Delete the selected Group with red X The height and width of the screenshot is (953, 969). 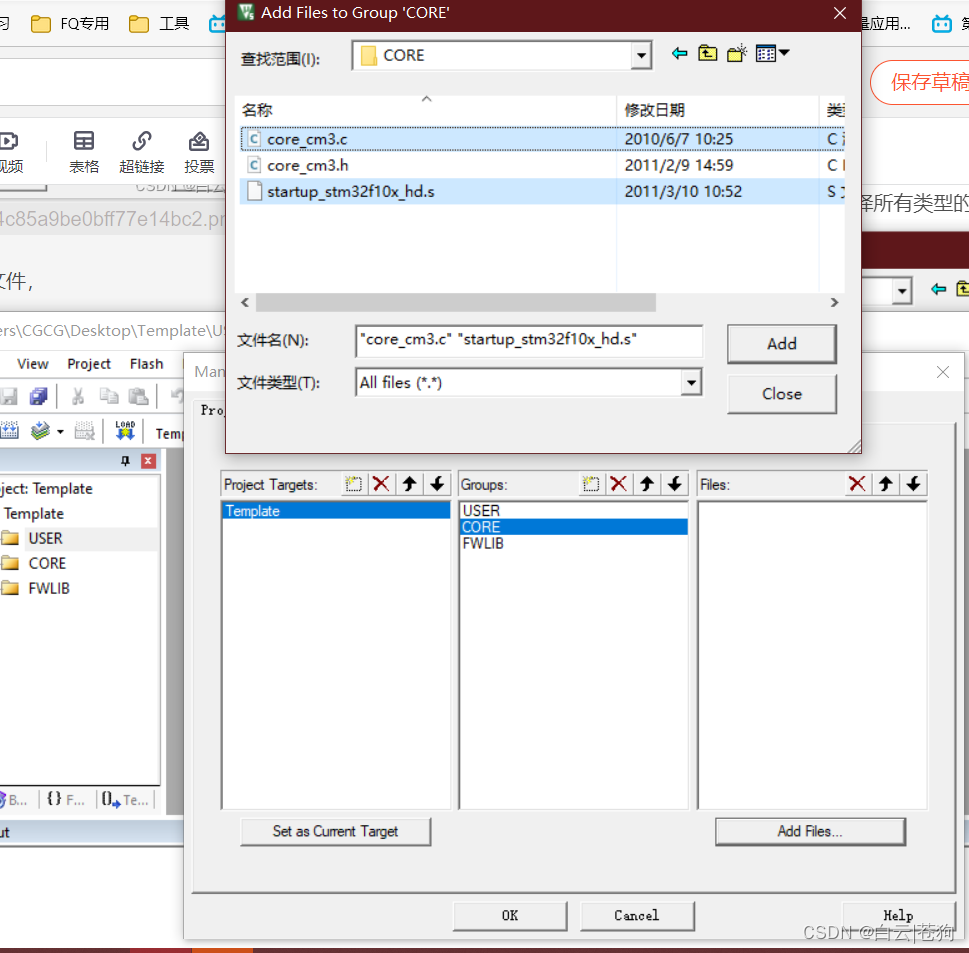tap(619, 484)
